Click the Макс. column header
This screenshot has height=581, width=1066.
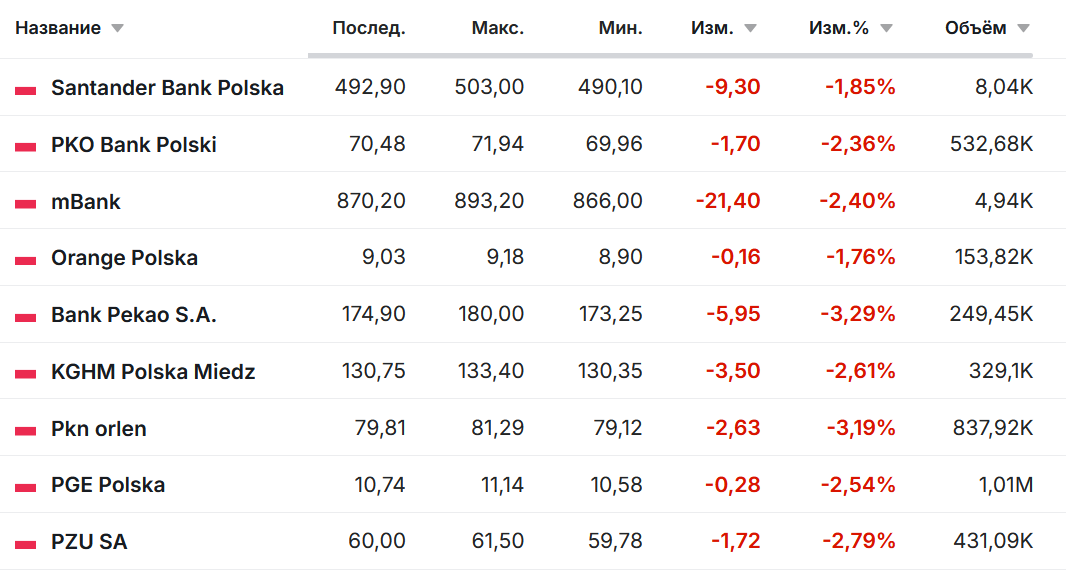[497, 28]
